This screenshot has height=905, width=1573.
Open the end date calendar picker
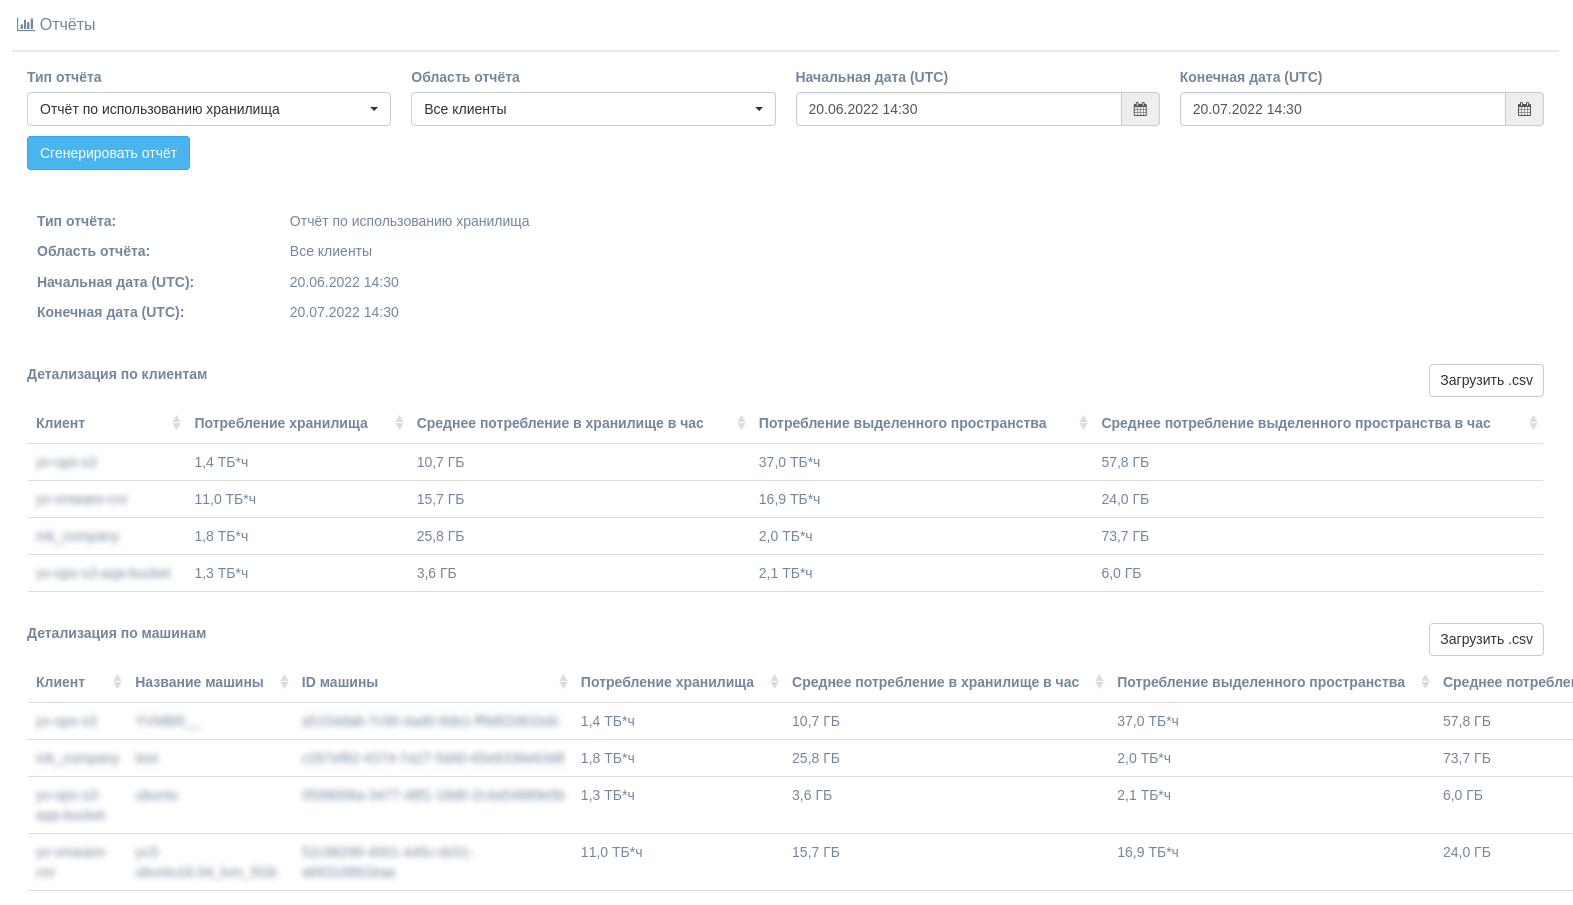click(1524, 109)
